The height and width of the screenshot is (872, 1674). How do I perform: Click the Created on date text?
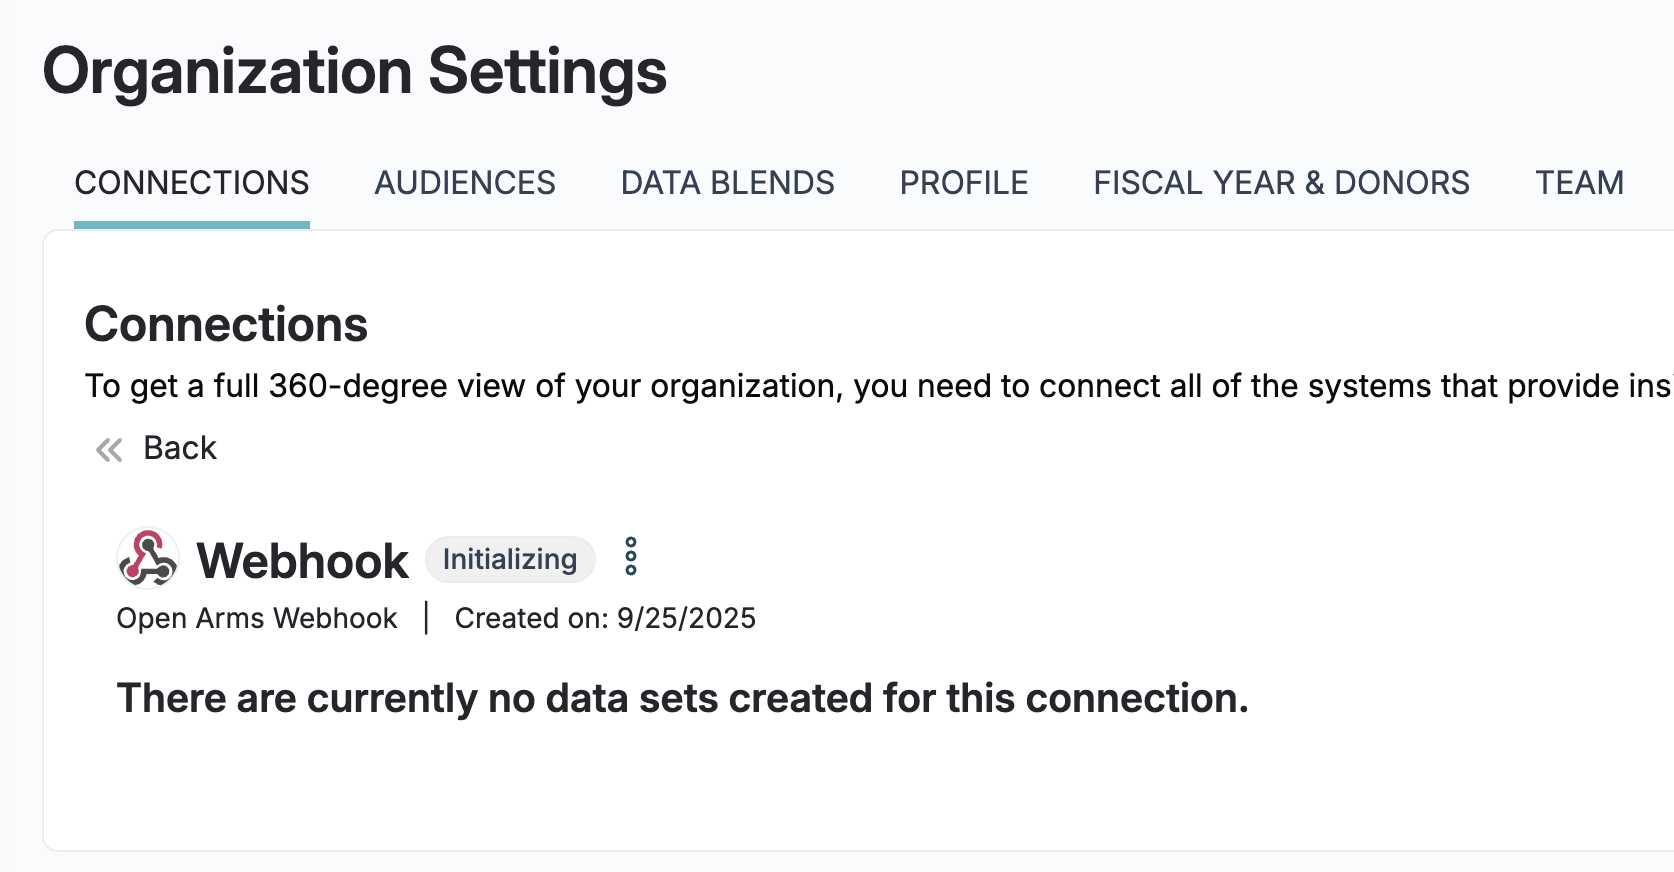[605, 618]
